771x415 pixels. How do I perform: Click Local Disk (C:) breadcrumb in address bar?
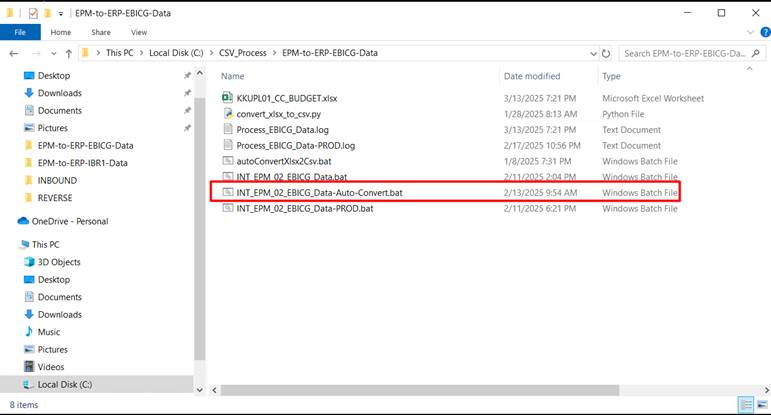tap(176, 53)
